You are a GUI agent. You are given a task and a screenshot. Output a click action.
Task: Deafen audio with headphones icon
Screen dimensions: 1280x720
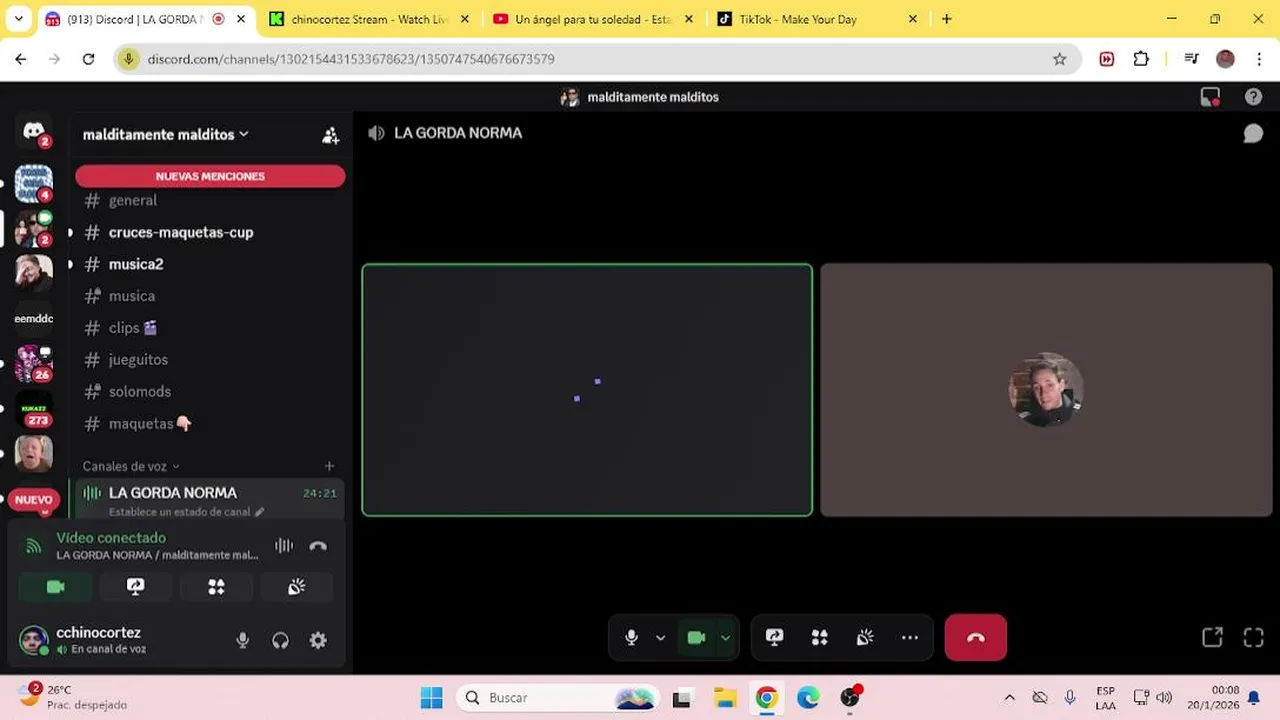tap(280, 641)
